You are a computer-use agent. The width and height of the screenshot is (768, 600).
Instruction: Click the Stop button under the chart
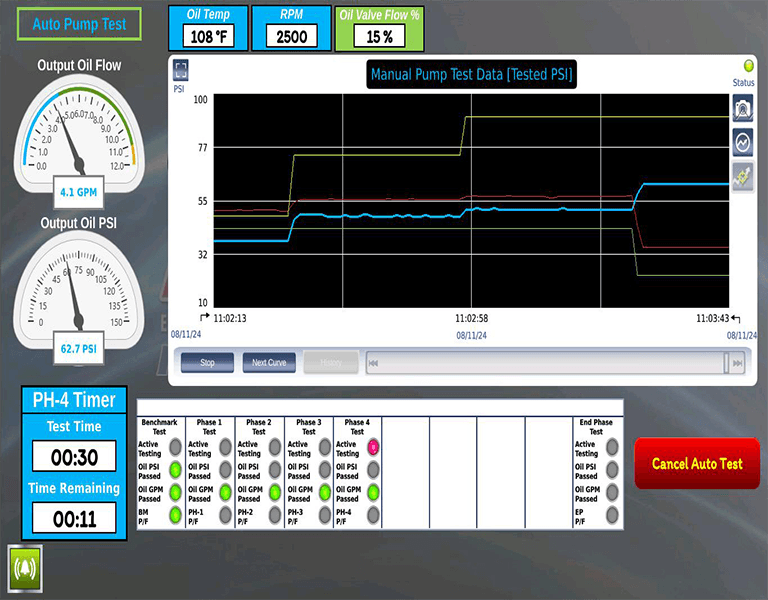[x=207, y=362]
